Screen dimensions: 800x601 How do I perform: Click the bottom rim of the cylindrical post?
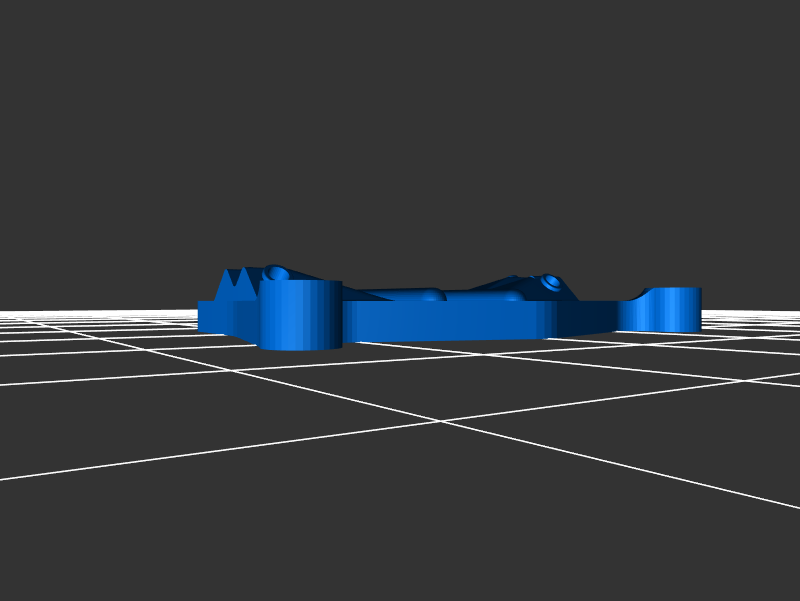coord(300,346)
